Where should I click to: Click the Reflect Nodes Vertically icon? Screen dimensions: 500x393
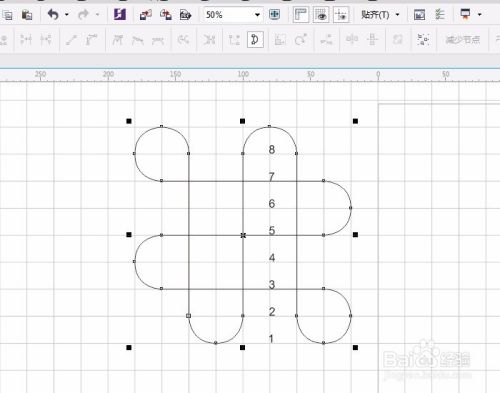pos(372,40)
